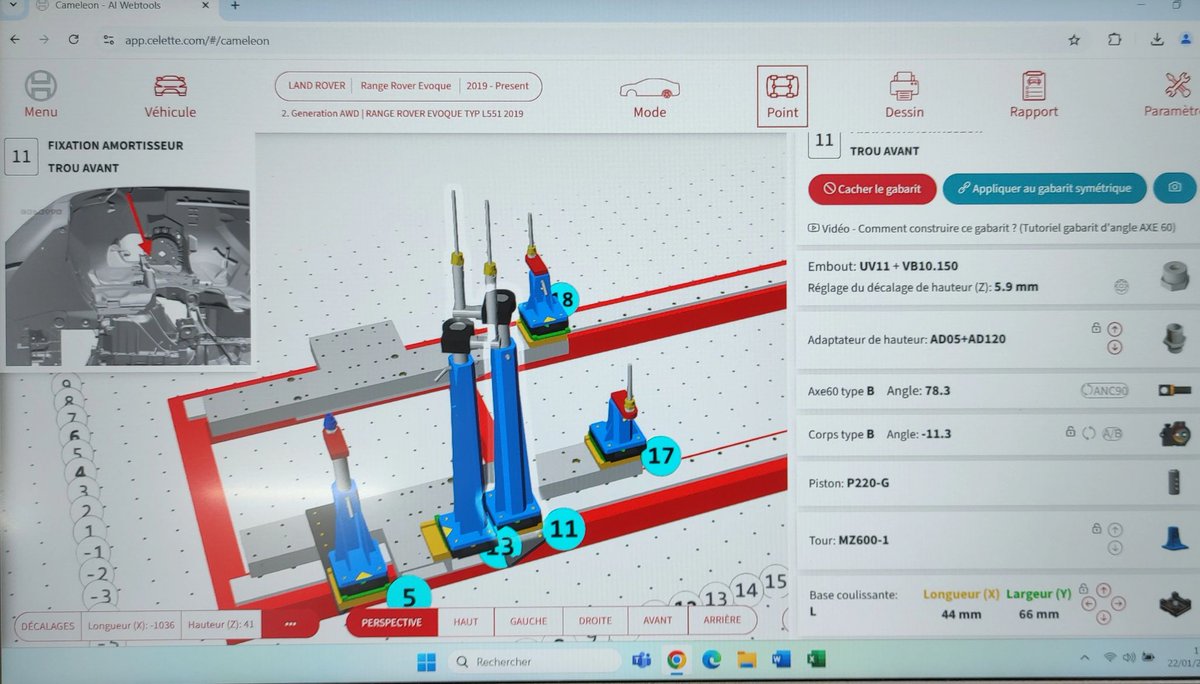Select the Point tool
The height and width of the screenshot is (684, 1200).
coord(782,96)
